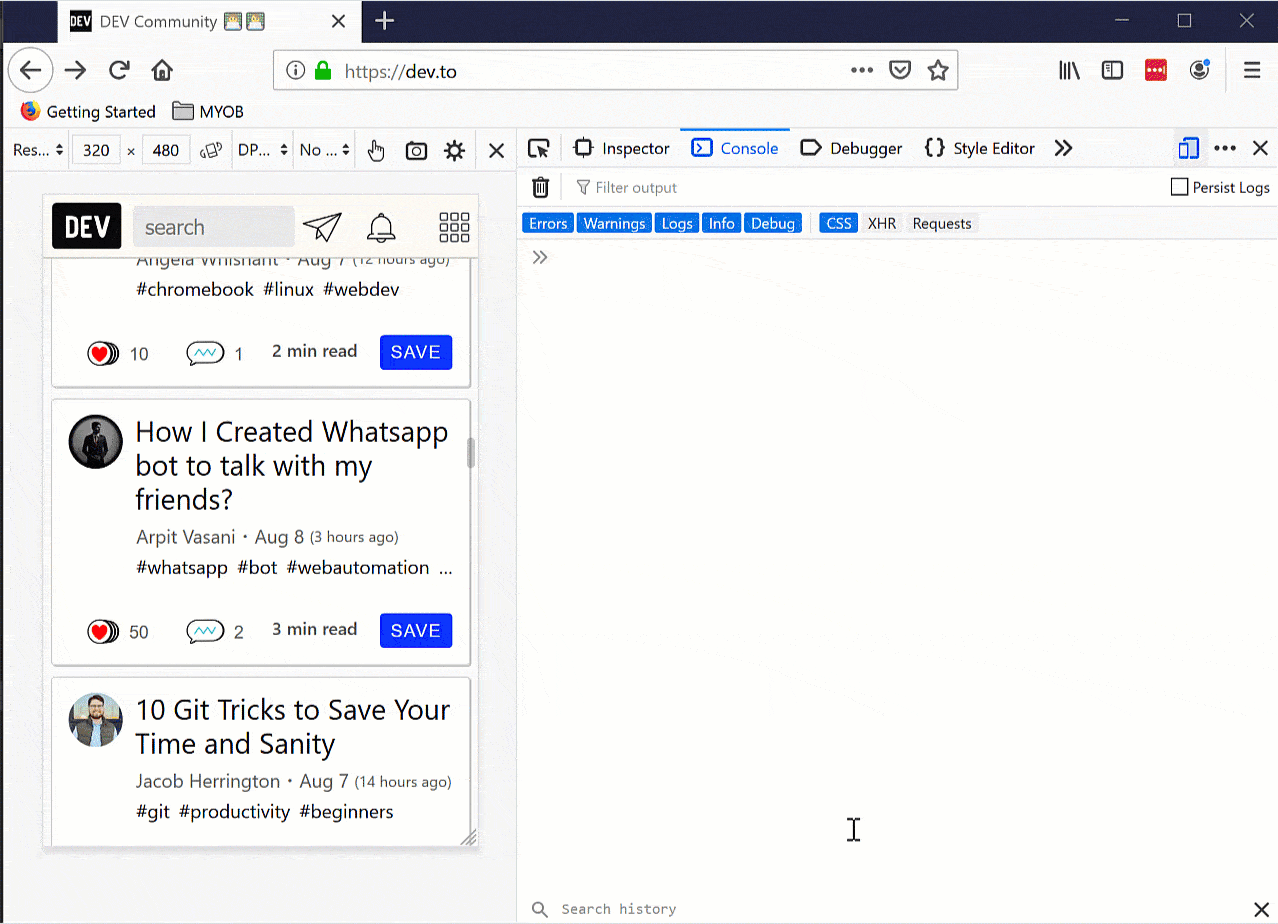This screenshot has width=1278, height=924.
Task: Open the MYOB bookmarks folder
Action: pos(208,111)
